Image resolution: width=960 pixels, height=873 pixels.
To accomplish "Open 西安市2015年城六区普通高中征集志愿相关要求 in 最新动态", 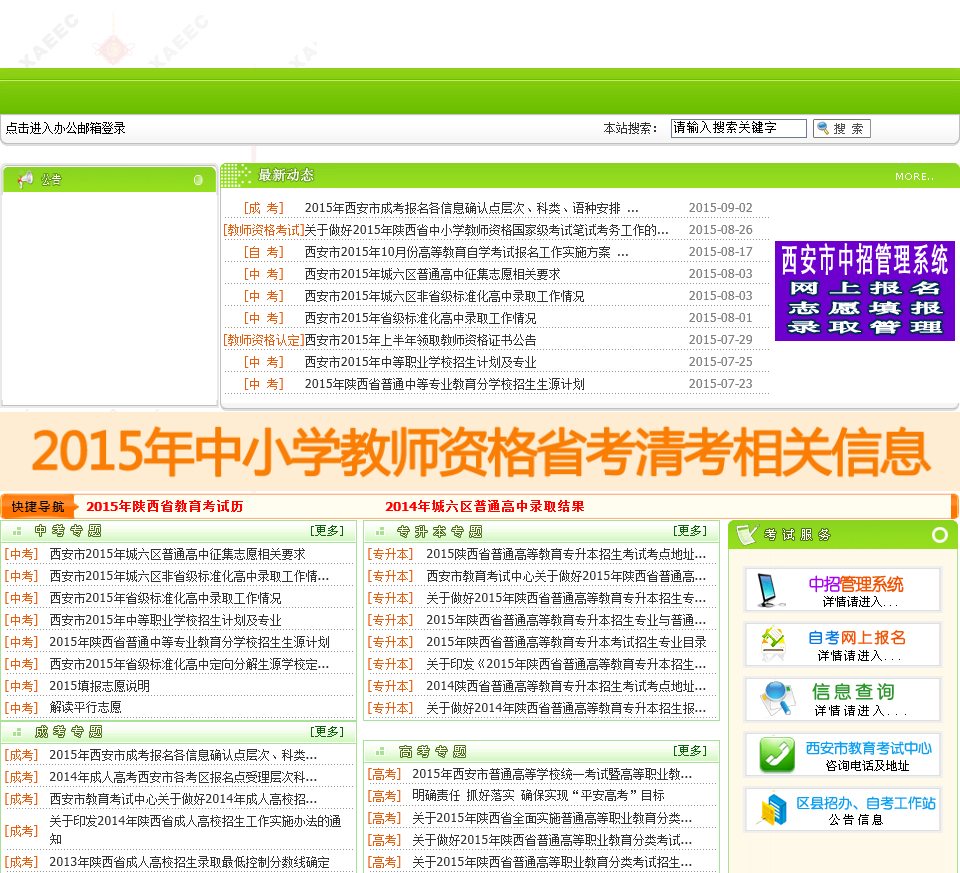I will coord(432,274).
